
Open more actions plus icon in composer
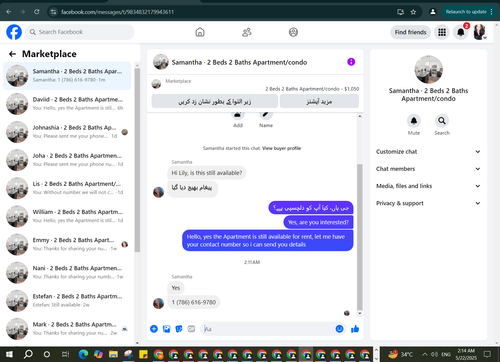coord(154,329)
